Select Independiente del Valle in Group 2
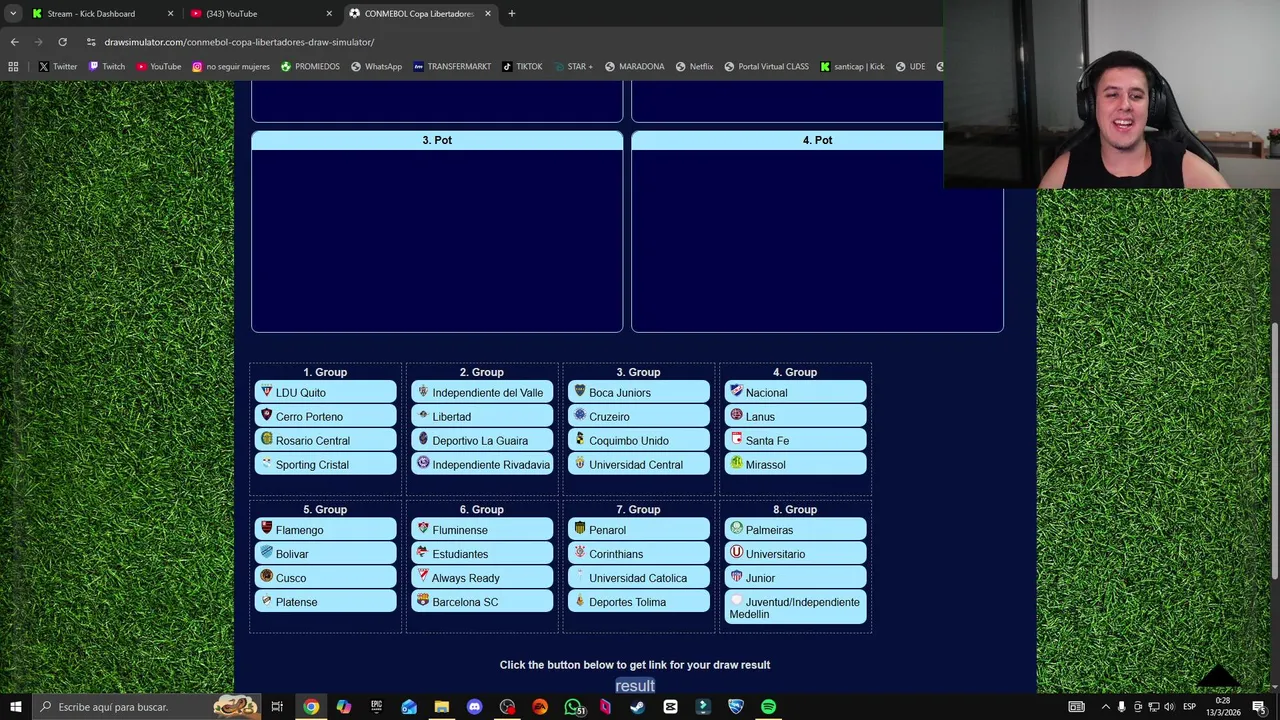This screenshot has height=720, width=1280. tap(482, 392)
